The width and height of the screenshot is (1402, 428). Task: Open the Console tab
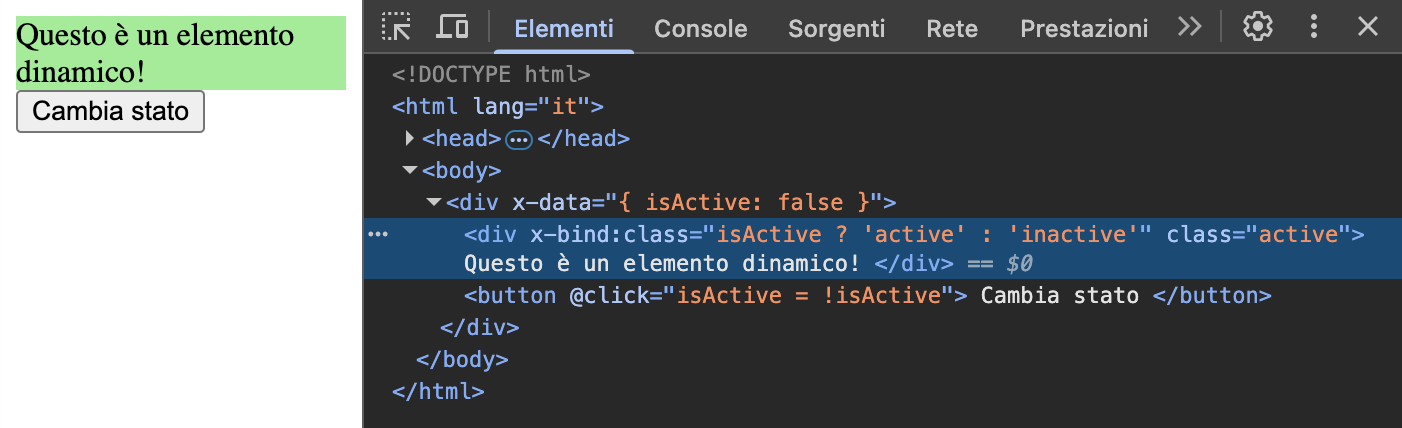point(700,29)
